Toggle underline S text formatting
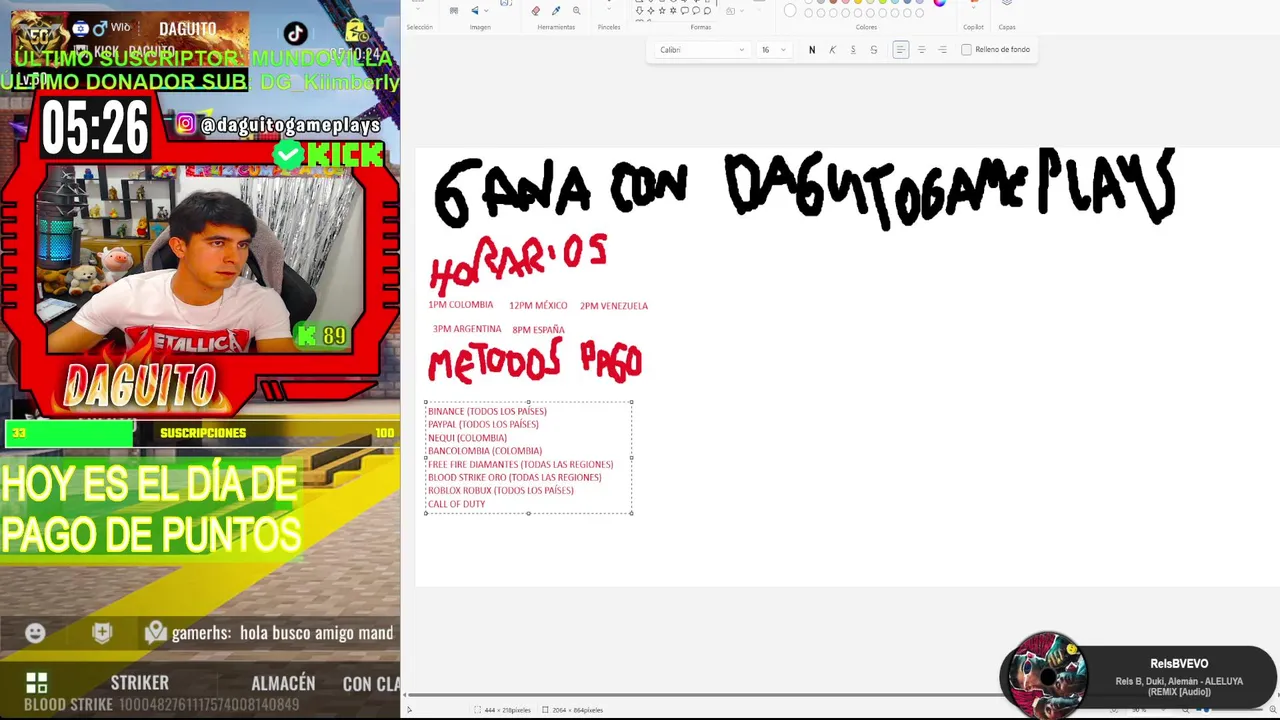1280x720 pixels. pyautogui.click(x=853, y=50)
